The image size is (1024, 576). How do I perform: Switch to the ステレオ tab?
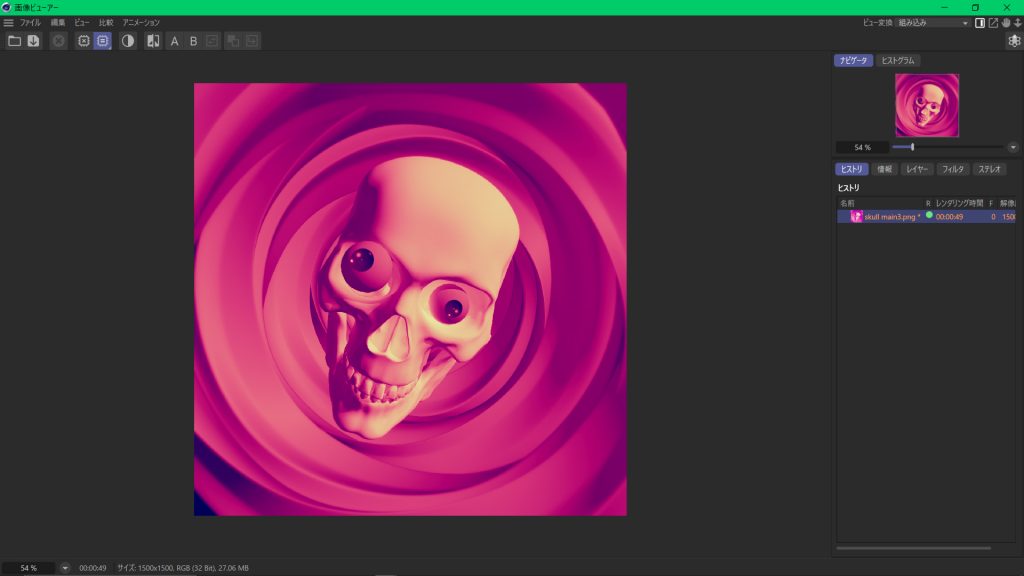click(989, 169)
